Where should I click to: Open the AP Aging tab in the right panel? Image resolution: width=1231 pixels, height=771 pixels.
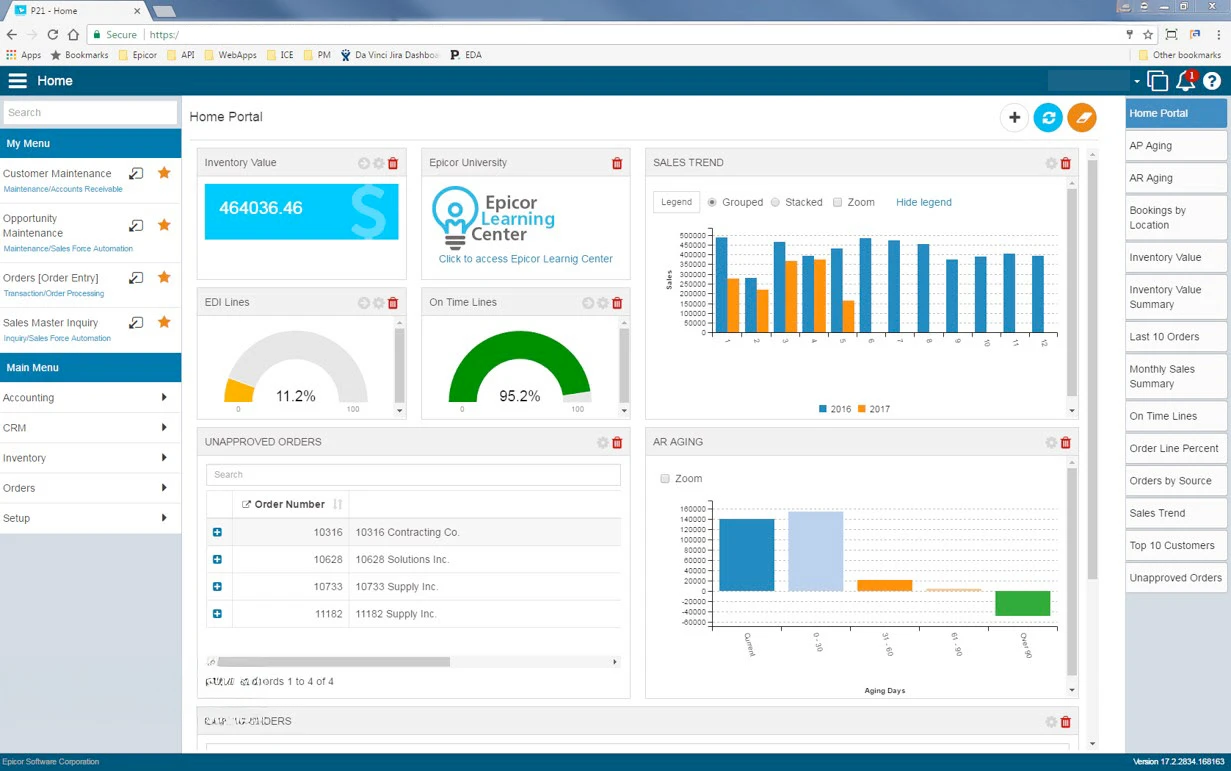[x=1175, y=146]
